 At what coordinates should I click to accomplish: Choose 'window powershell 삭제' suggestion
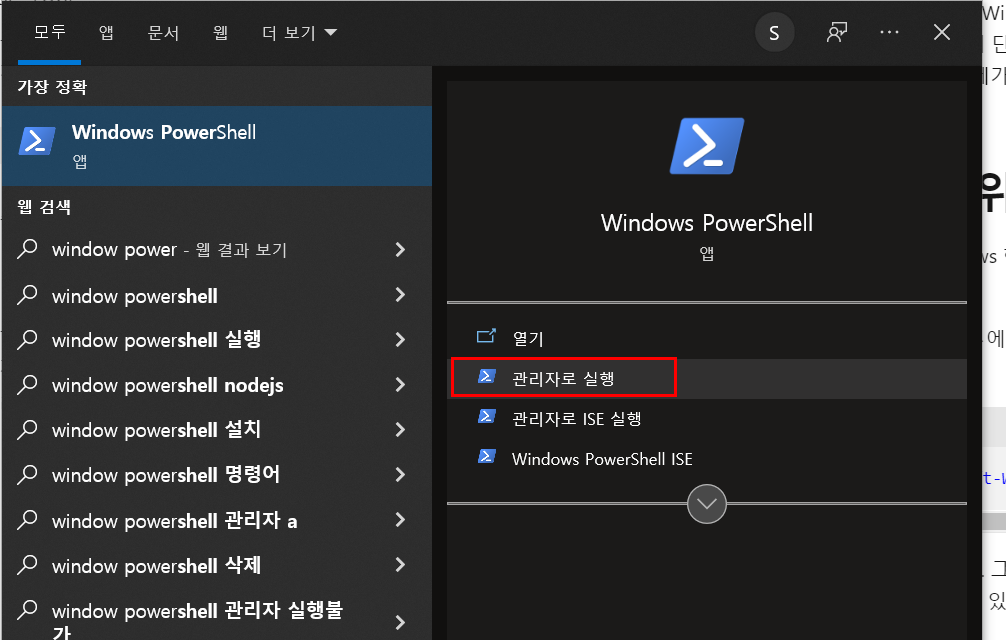click(157, 565)
